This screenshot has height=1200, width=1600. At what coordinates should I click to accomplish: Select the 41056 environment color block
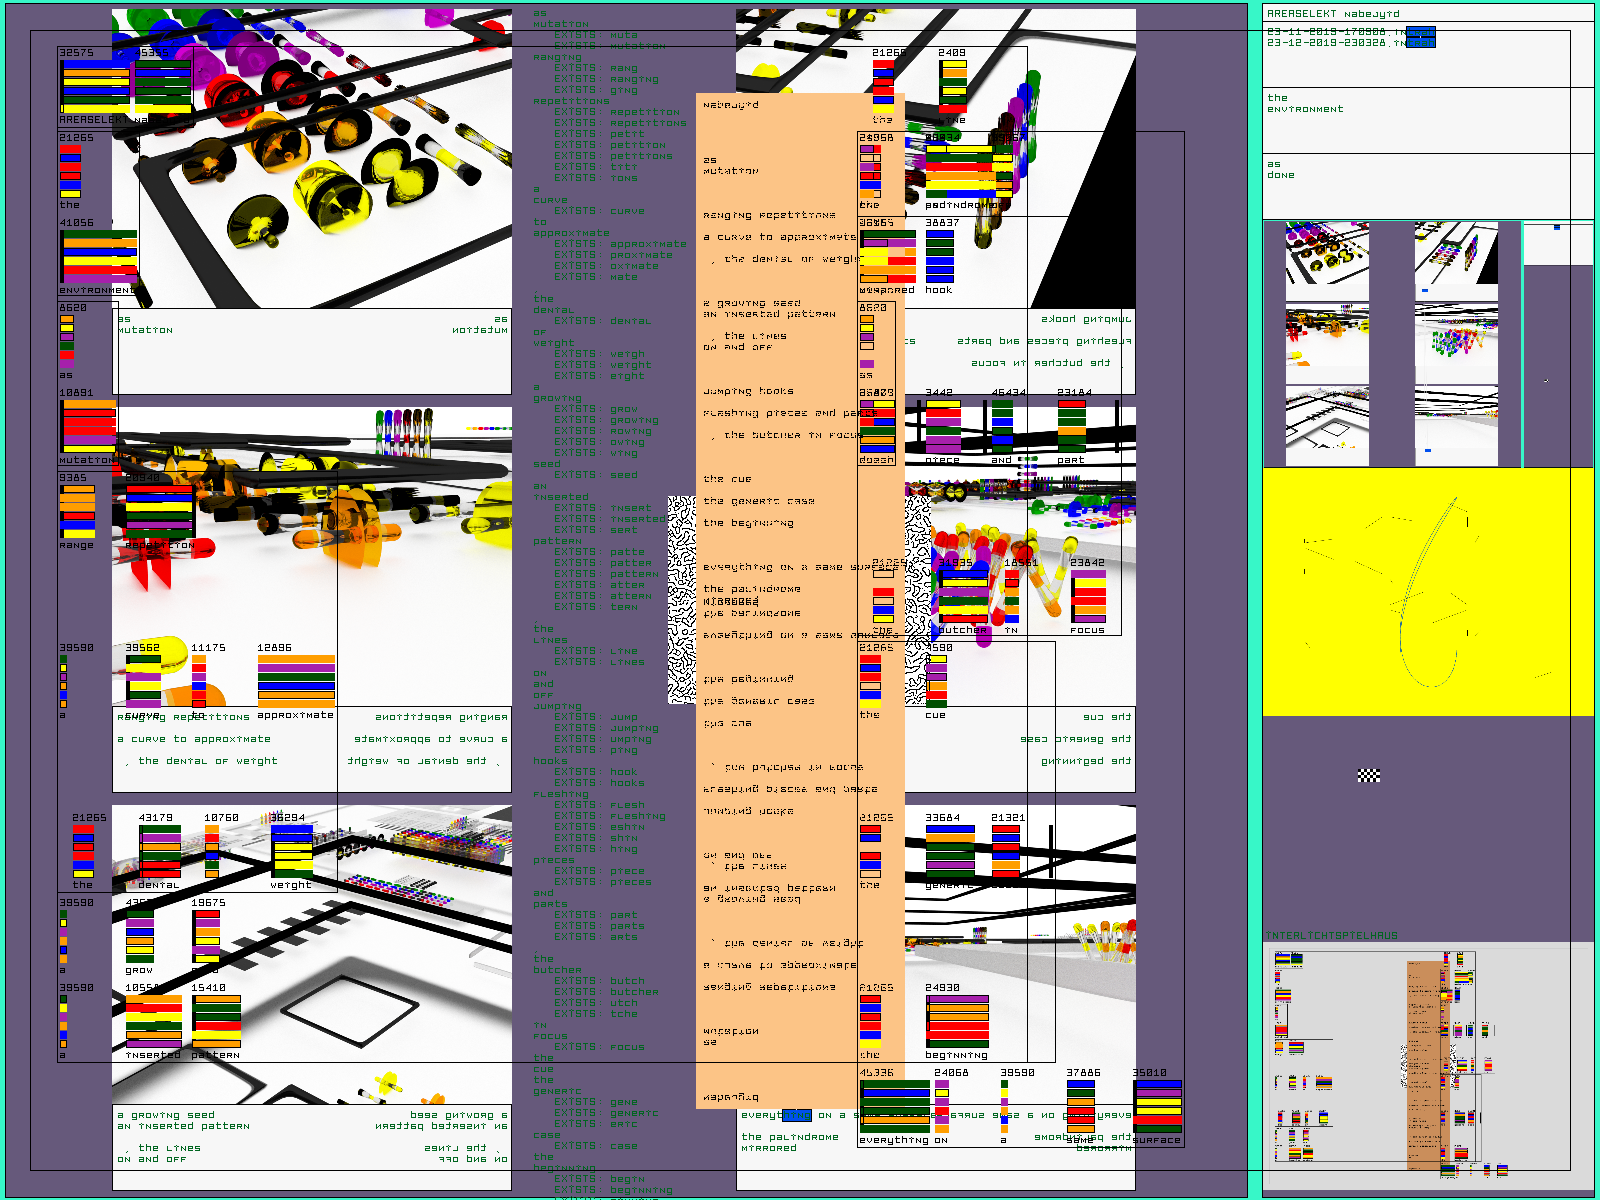coord(99,257)
